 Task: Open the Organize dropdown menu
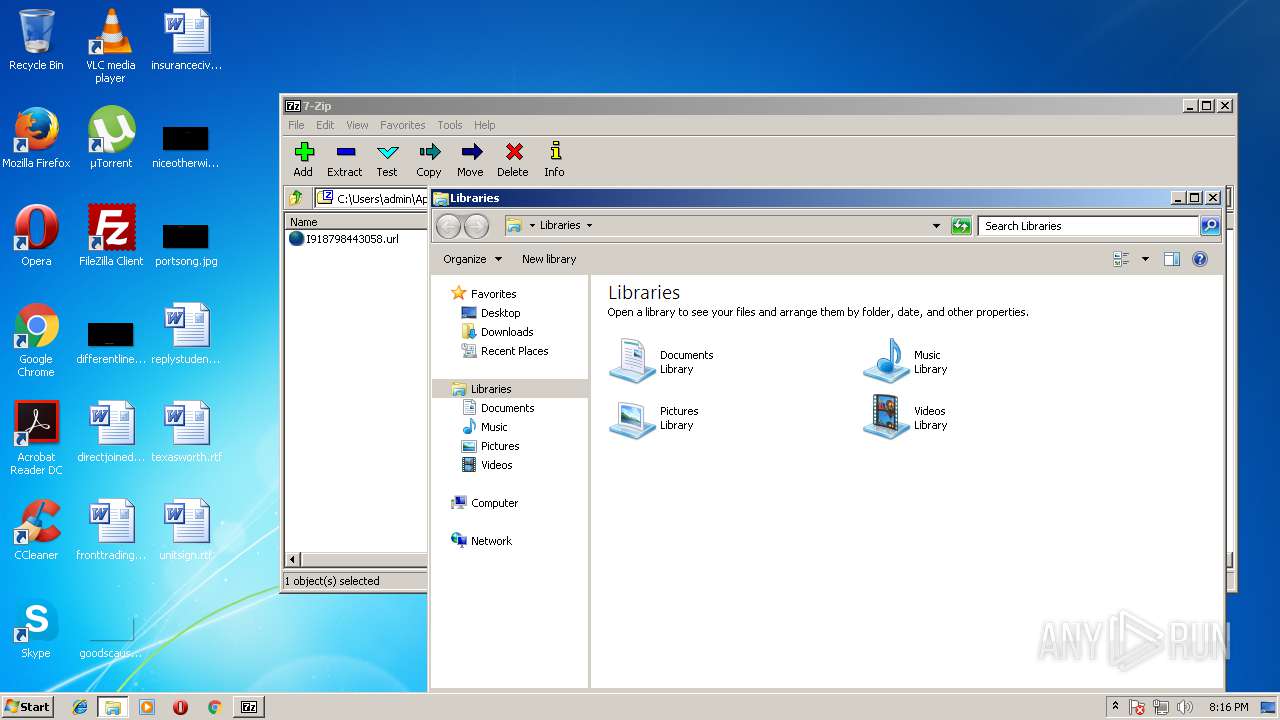472,259
